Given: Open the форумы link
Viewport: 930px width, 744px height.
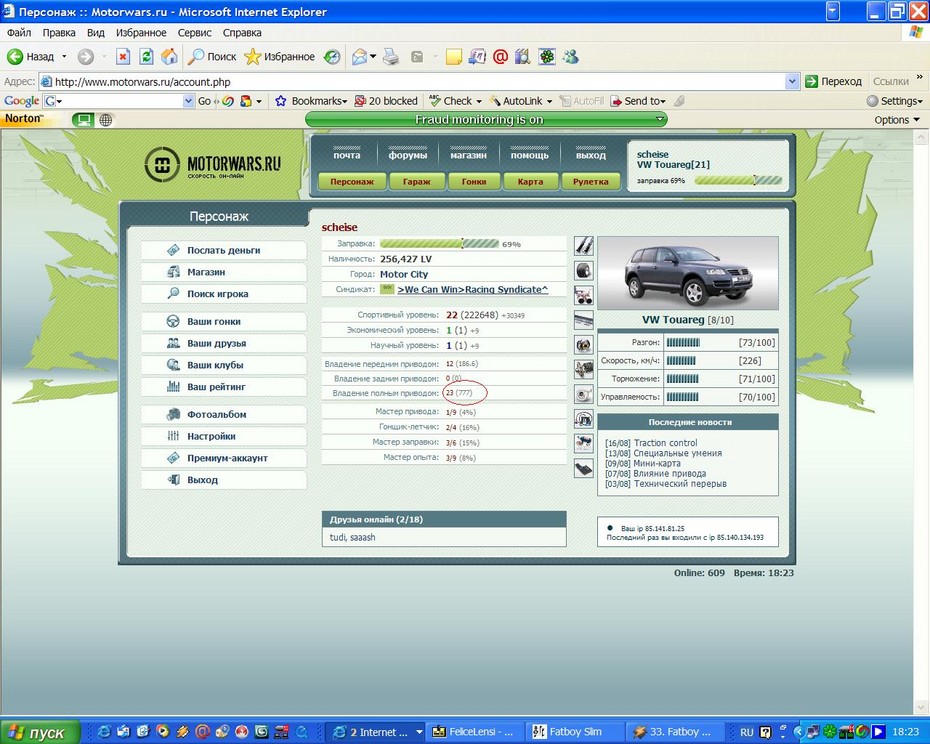Looking at the screenshot, I should (408, 155).
